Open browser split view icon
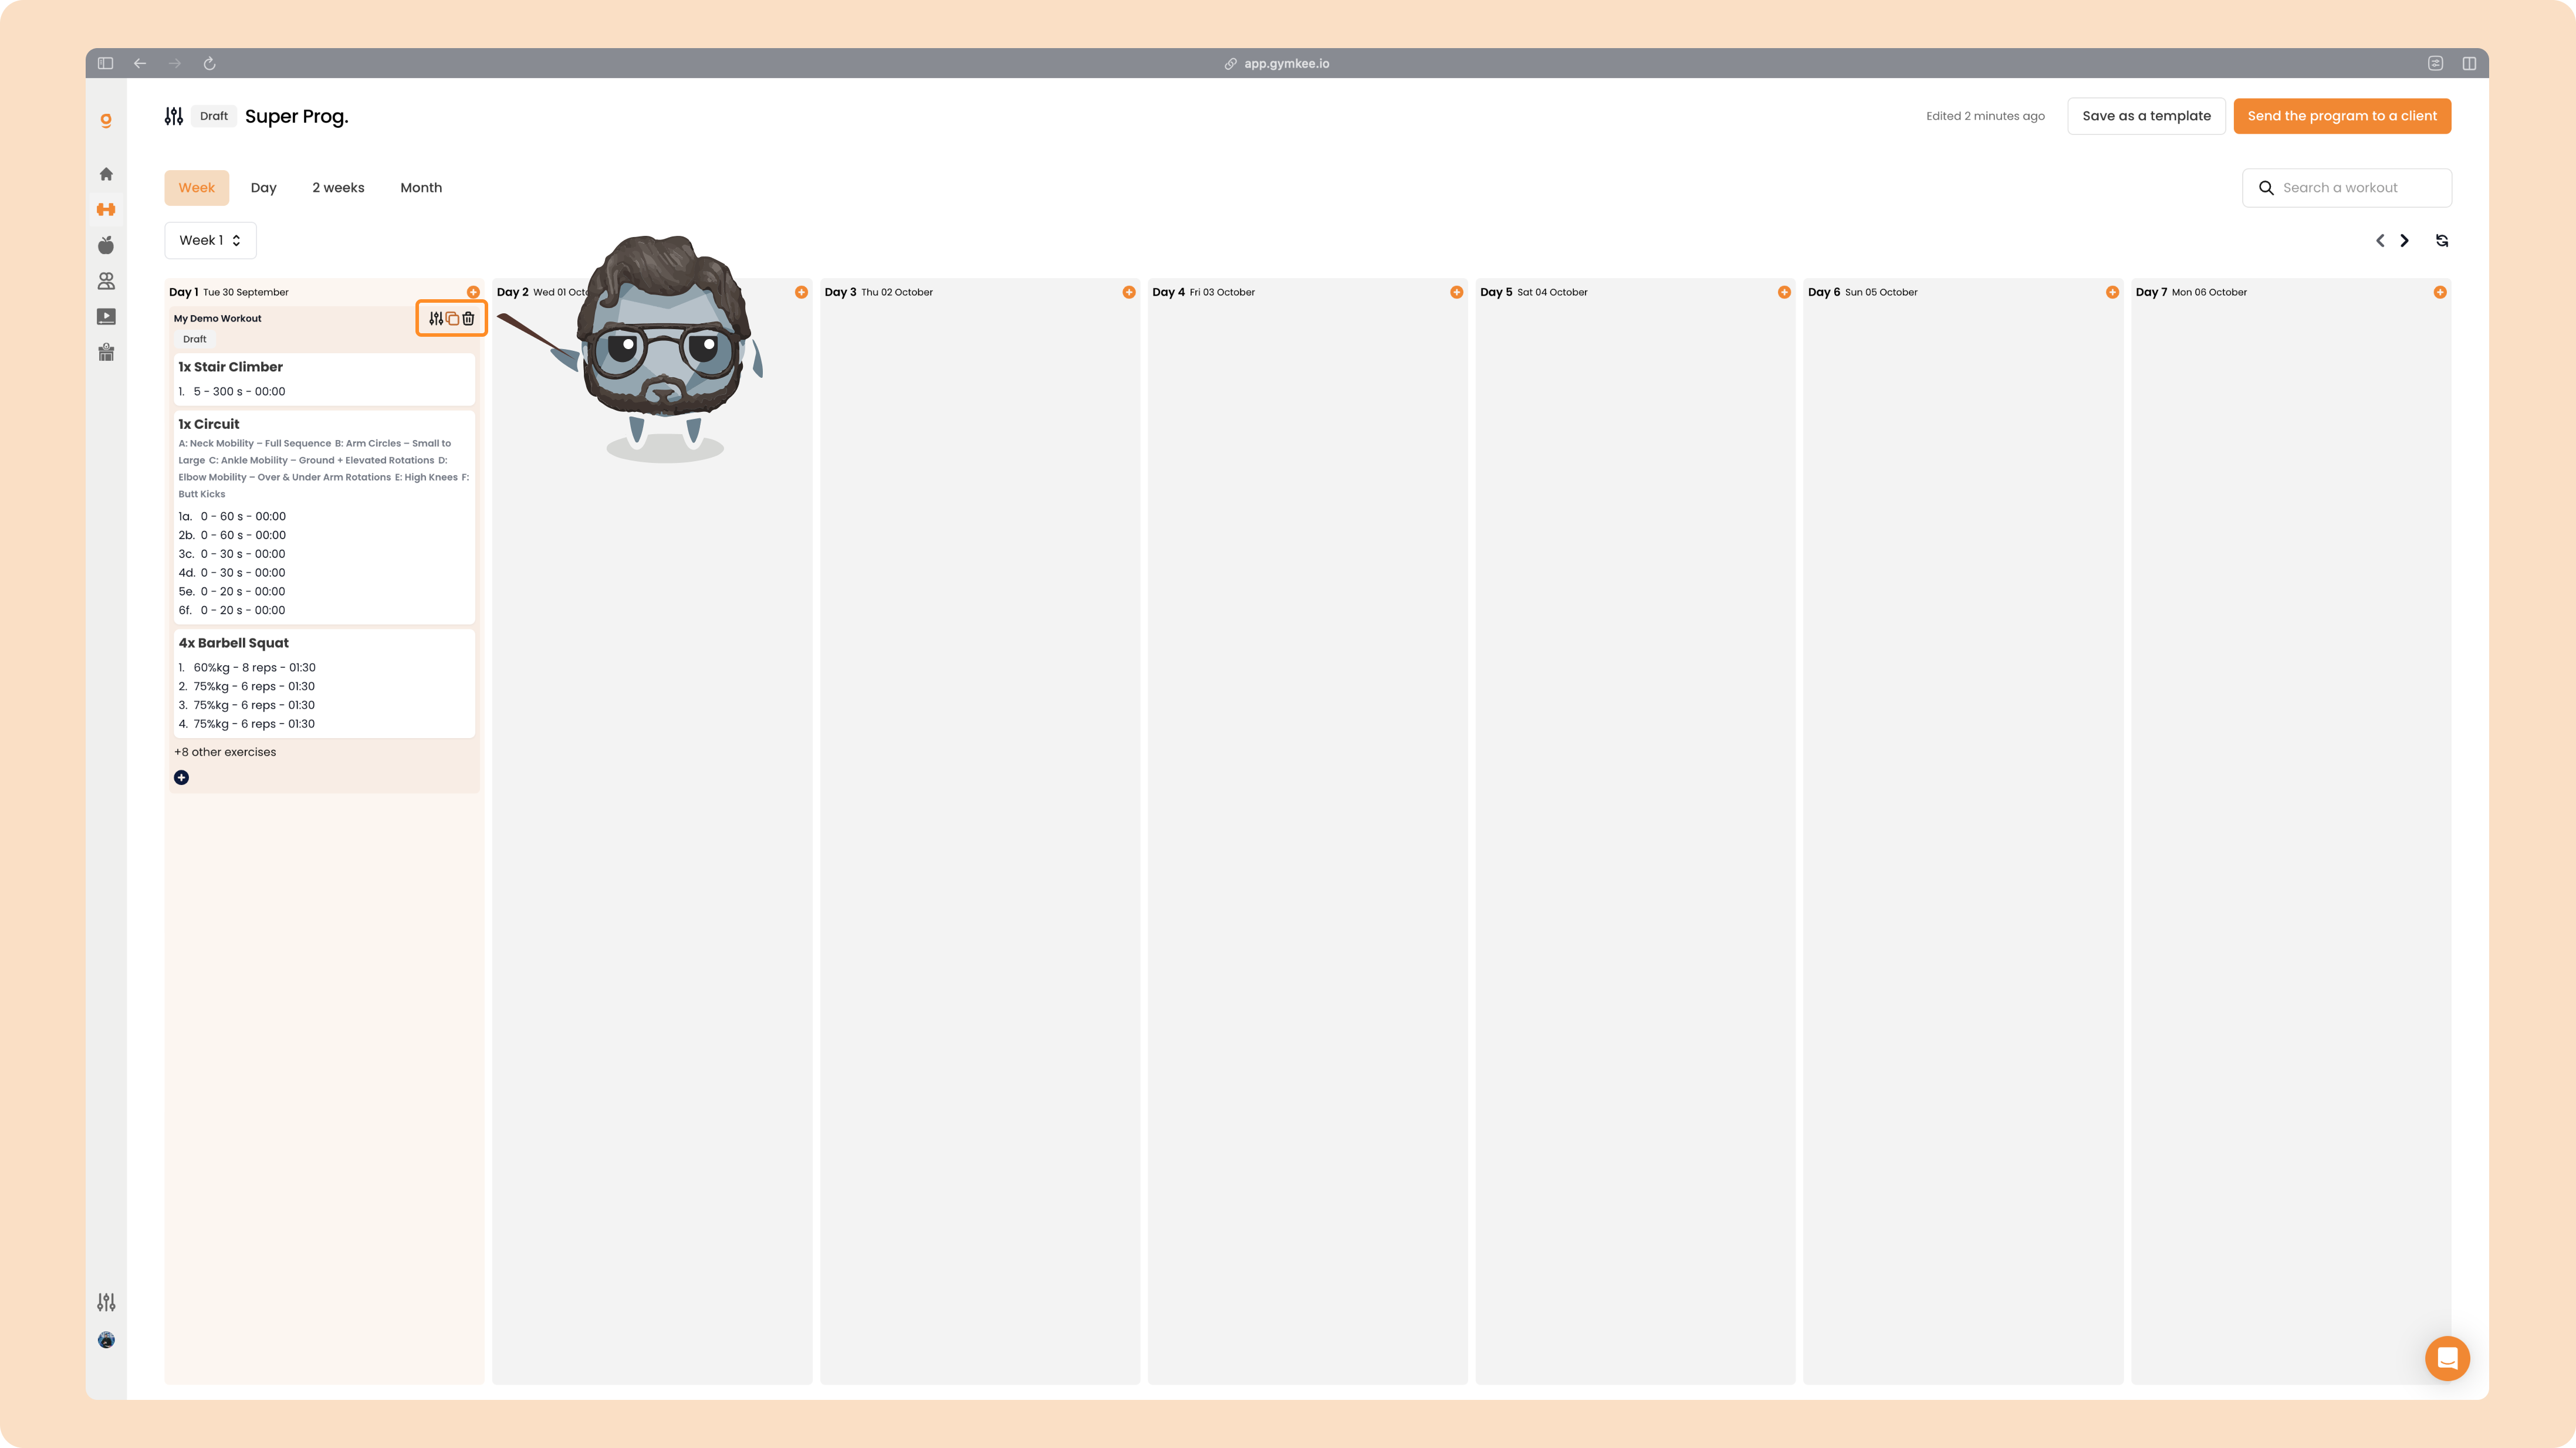The height and width of the screenshot is (1448, 2576). [x=2469, y=63]
